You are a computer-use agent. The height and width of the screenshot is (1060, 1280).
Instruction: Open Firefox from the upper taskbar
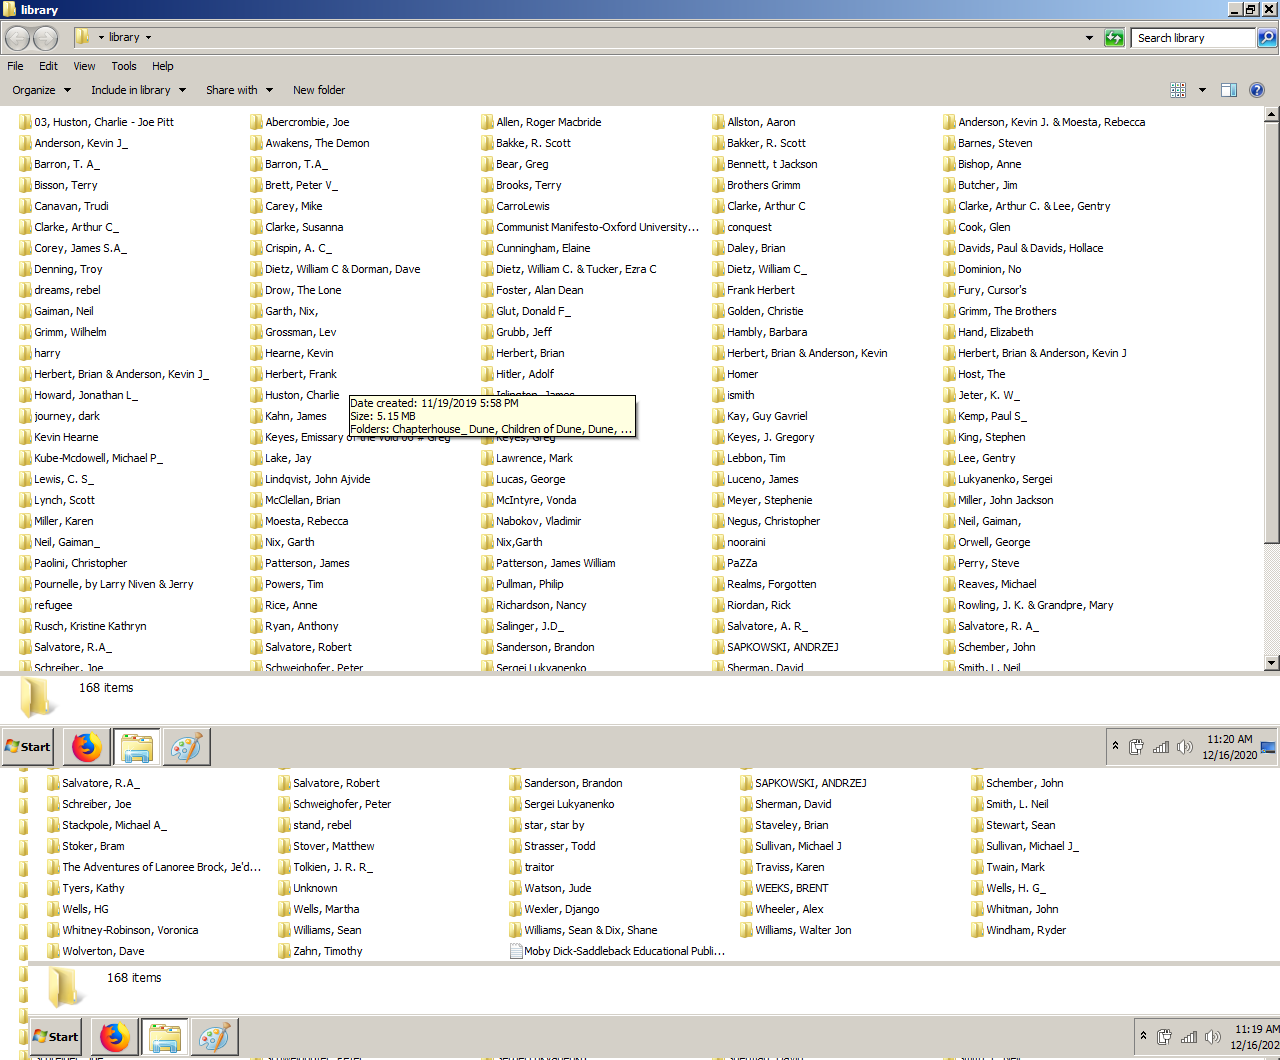tap(86, 747)
